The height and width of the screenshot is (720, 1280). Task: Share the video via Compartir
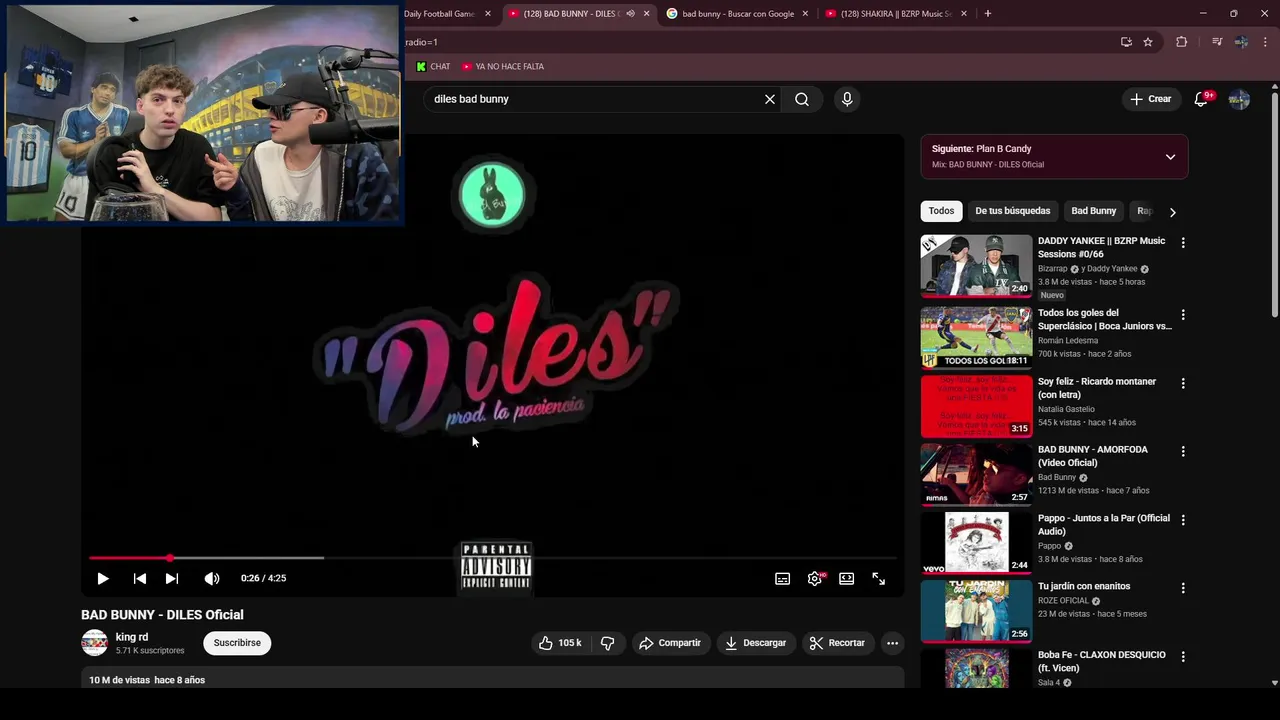tap(670, 643)
